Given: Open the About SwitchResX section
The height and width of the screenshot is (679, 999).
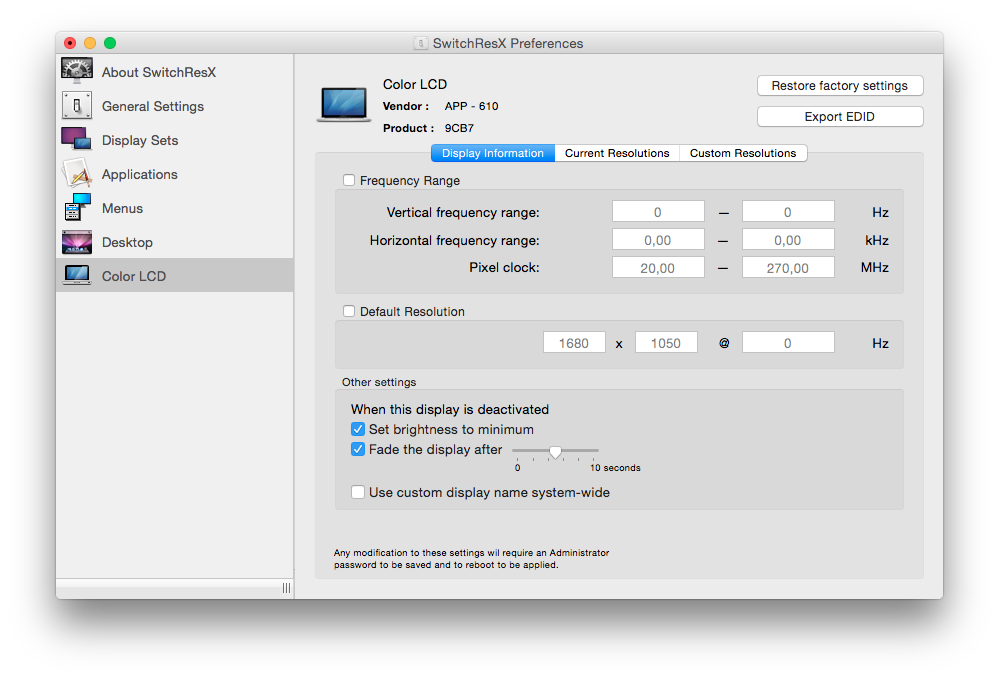Looking at the screenshot, I should point(175,72).
